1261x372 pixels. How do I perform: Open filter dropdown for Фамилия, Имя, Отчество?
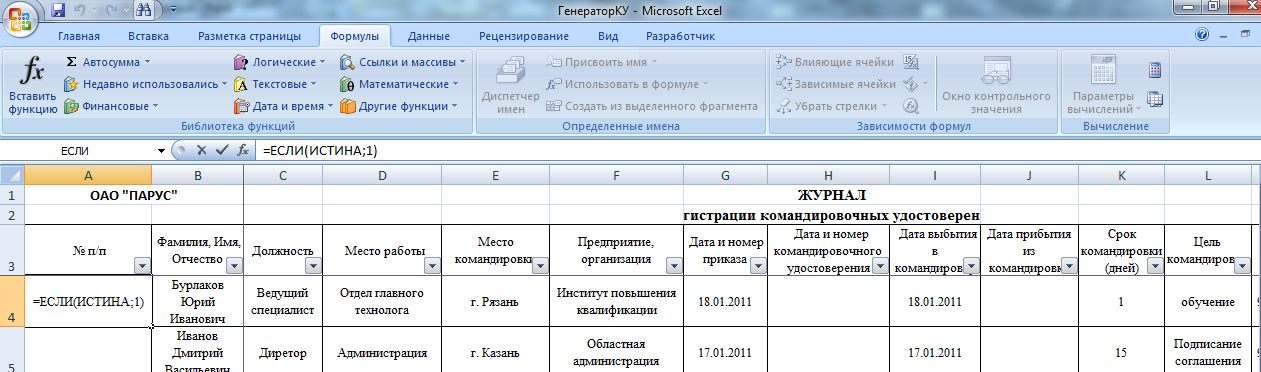(234, 266)
